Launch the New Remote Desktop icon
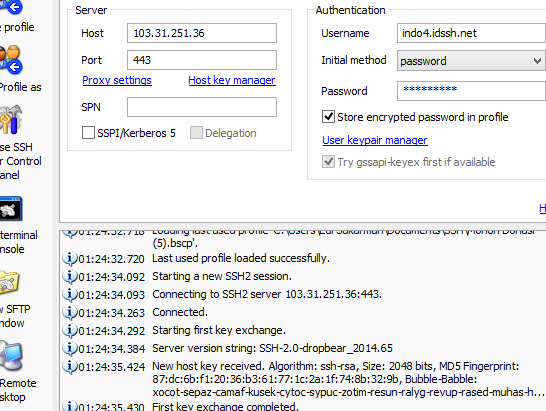This screenshot has height=411, width=546. (x=11, y=356)
